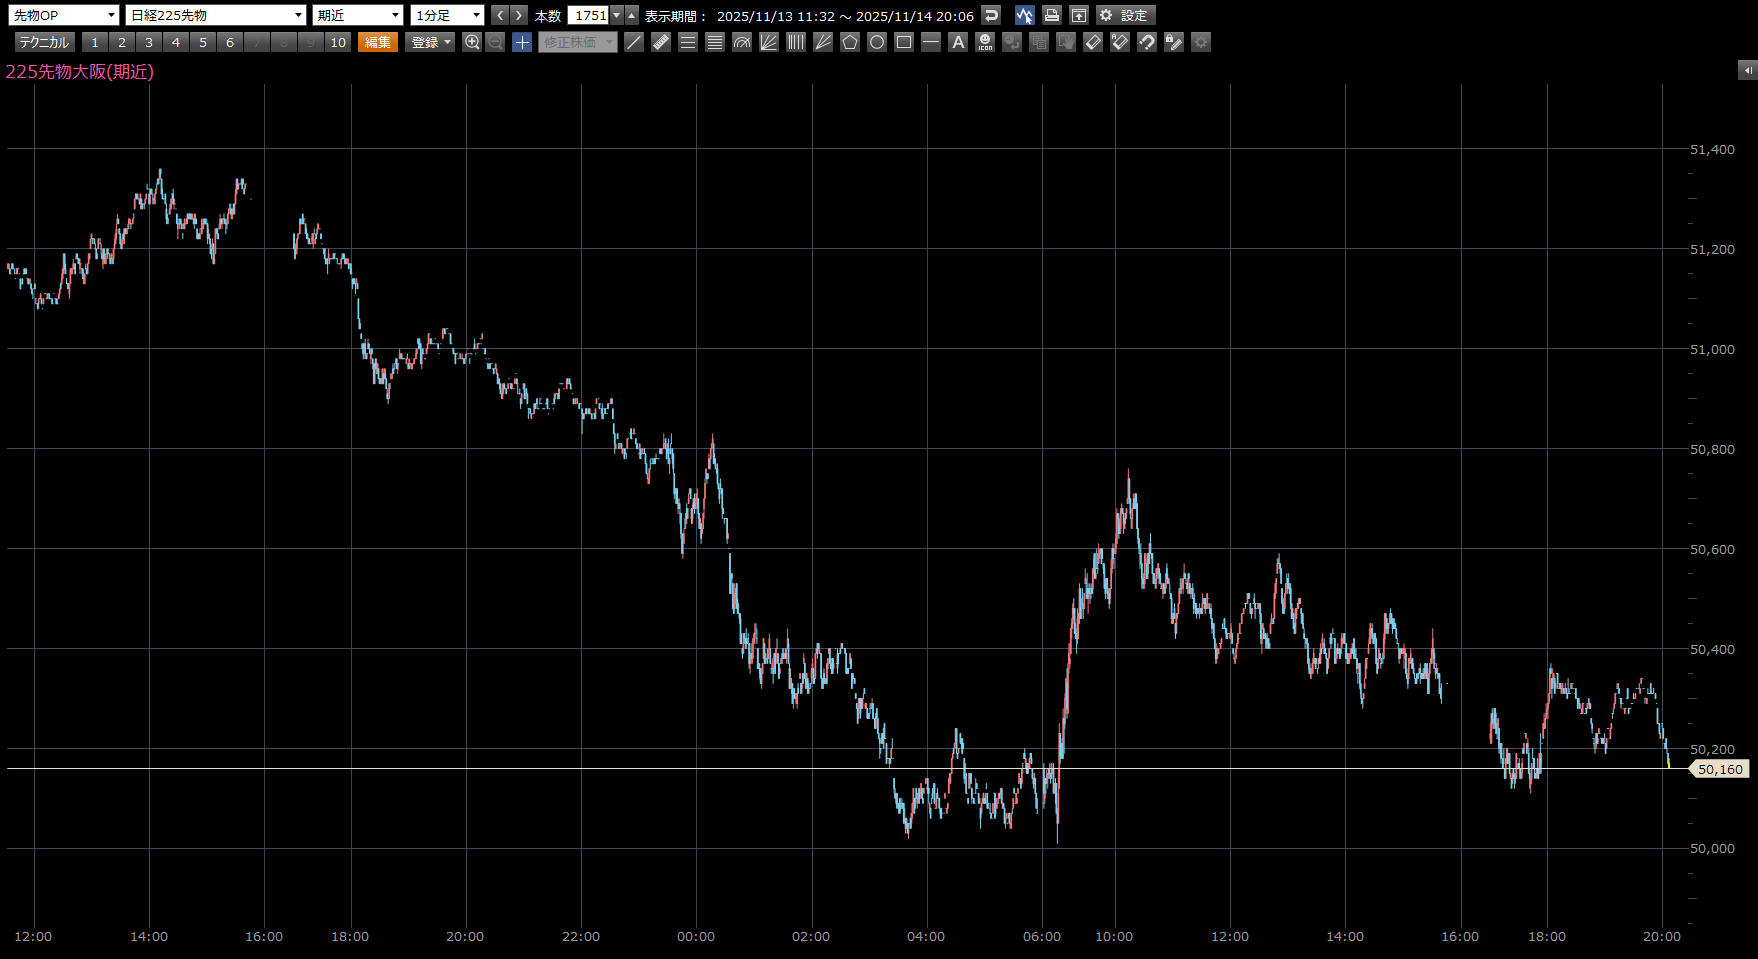Choose the pentagon shape drawing tool
This screenshot has width=1758, height=959.
[x=850, y=42]
